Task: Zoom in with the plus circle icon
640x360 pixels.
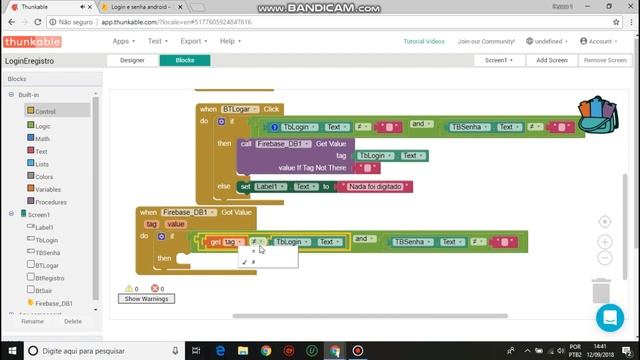Action: pos(605,242)
